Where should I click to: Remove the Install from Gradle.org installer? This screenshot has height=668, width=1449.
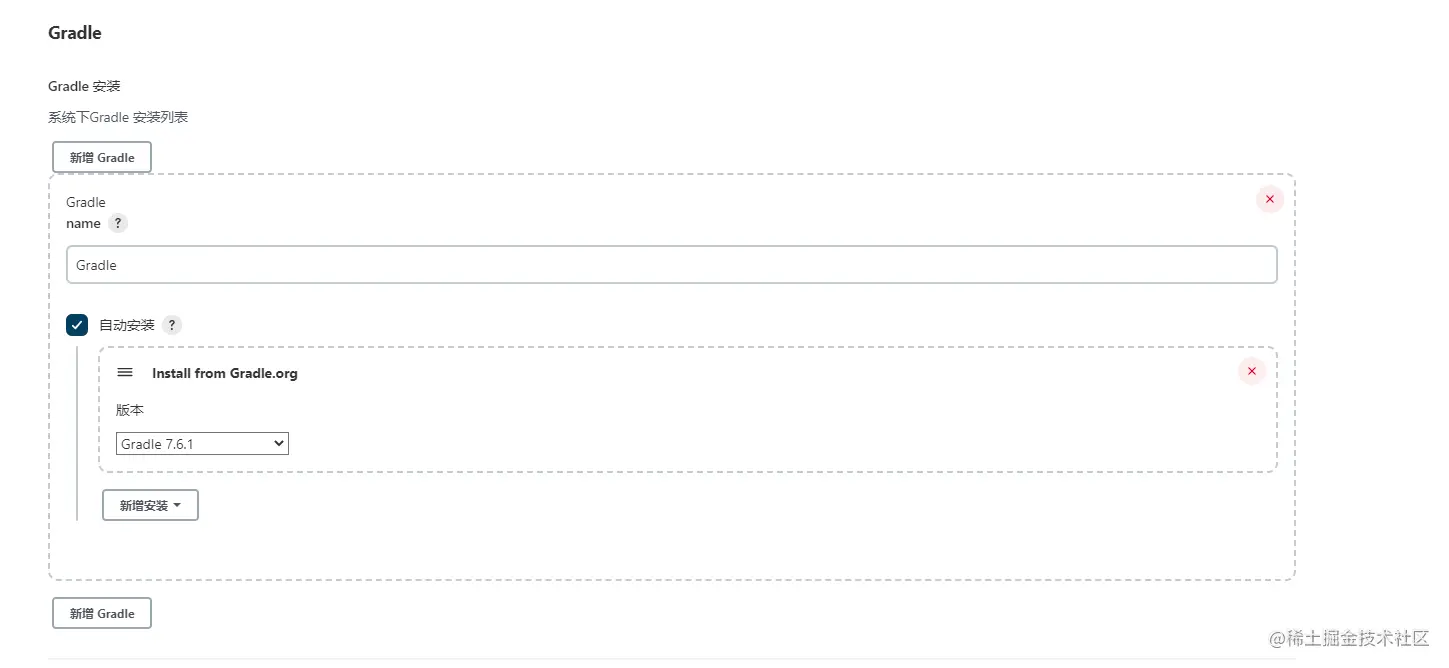tap(1251, 372)
